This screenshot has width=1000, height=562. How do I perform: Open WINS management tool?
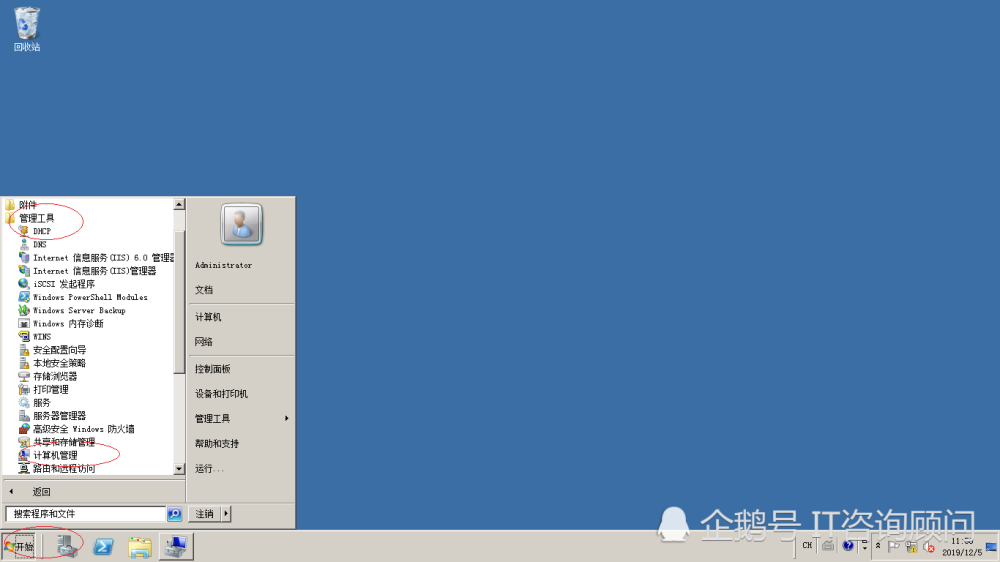[35, 337]
